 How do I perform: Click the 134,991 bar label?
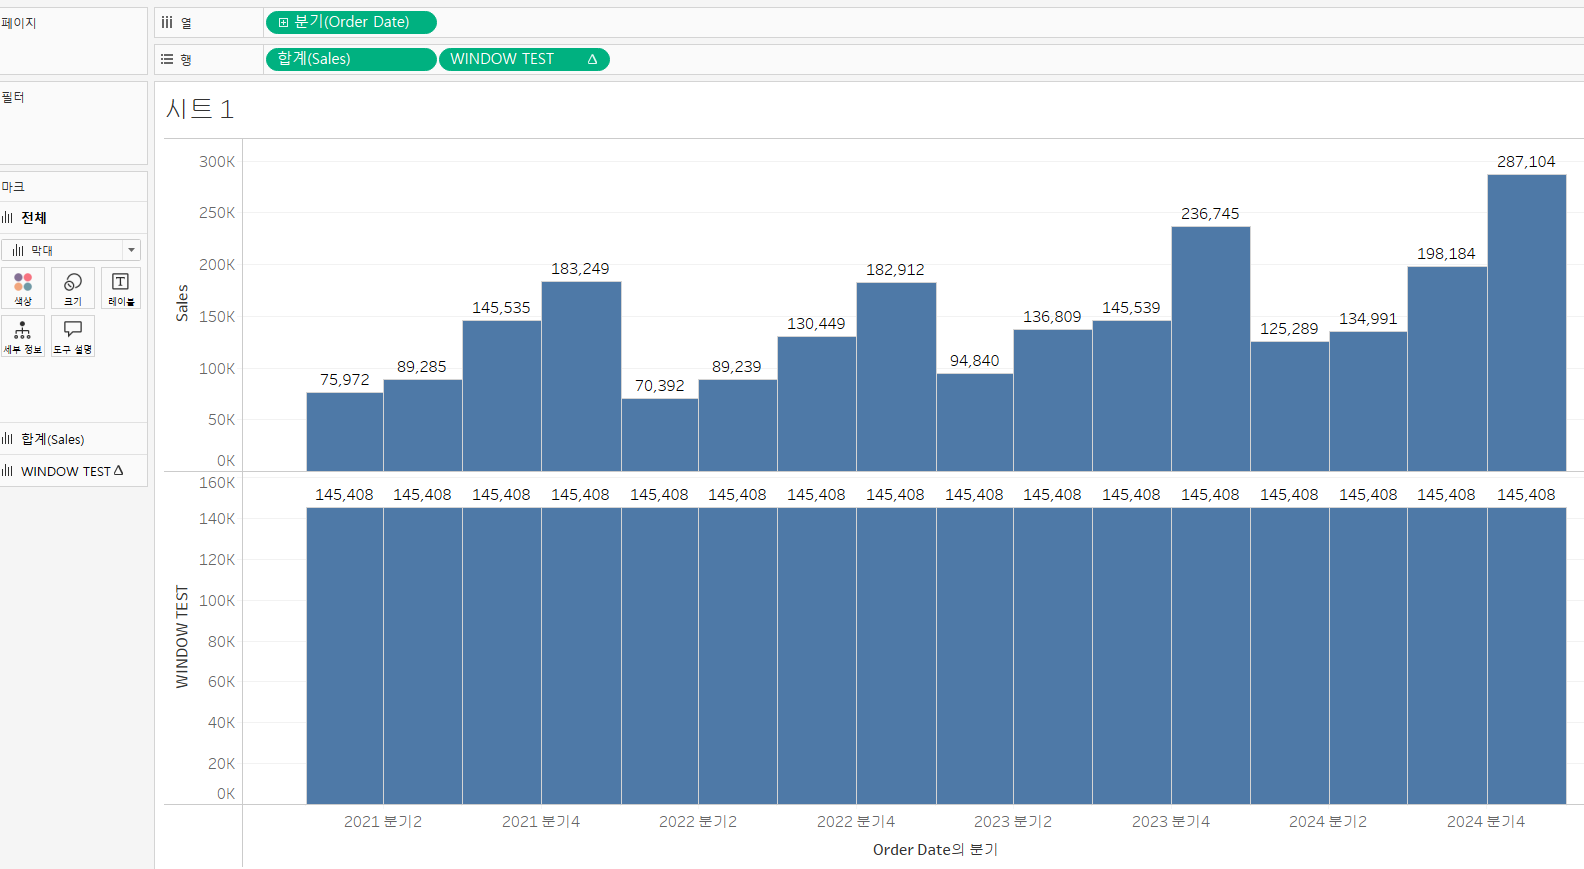1368,319
